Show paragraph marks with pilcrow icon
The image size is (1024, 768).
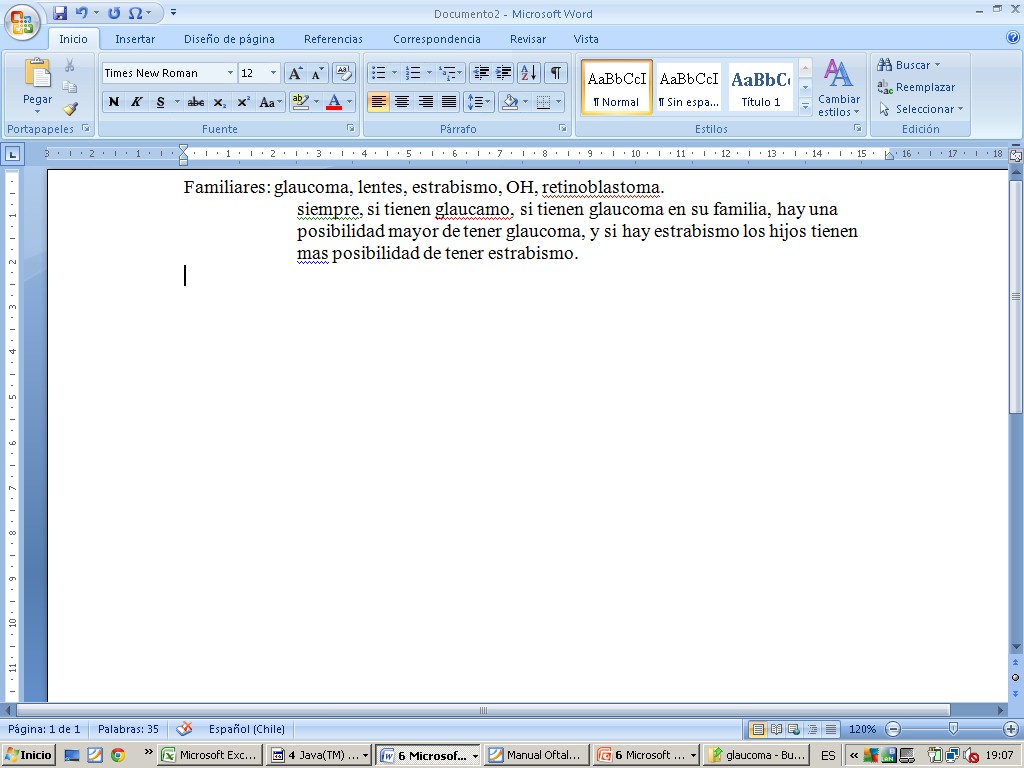click(x=555, y=73)
